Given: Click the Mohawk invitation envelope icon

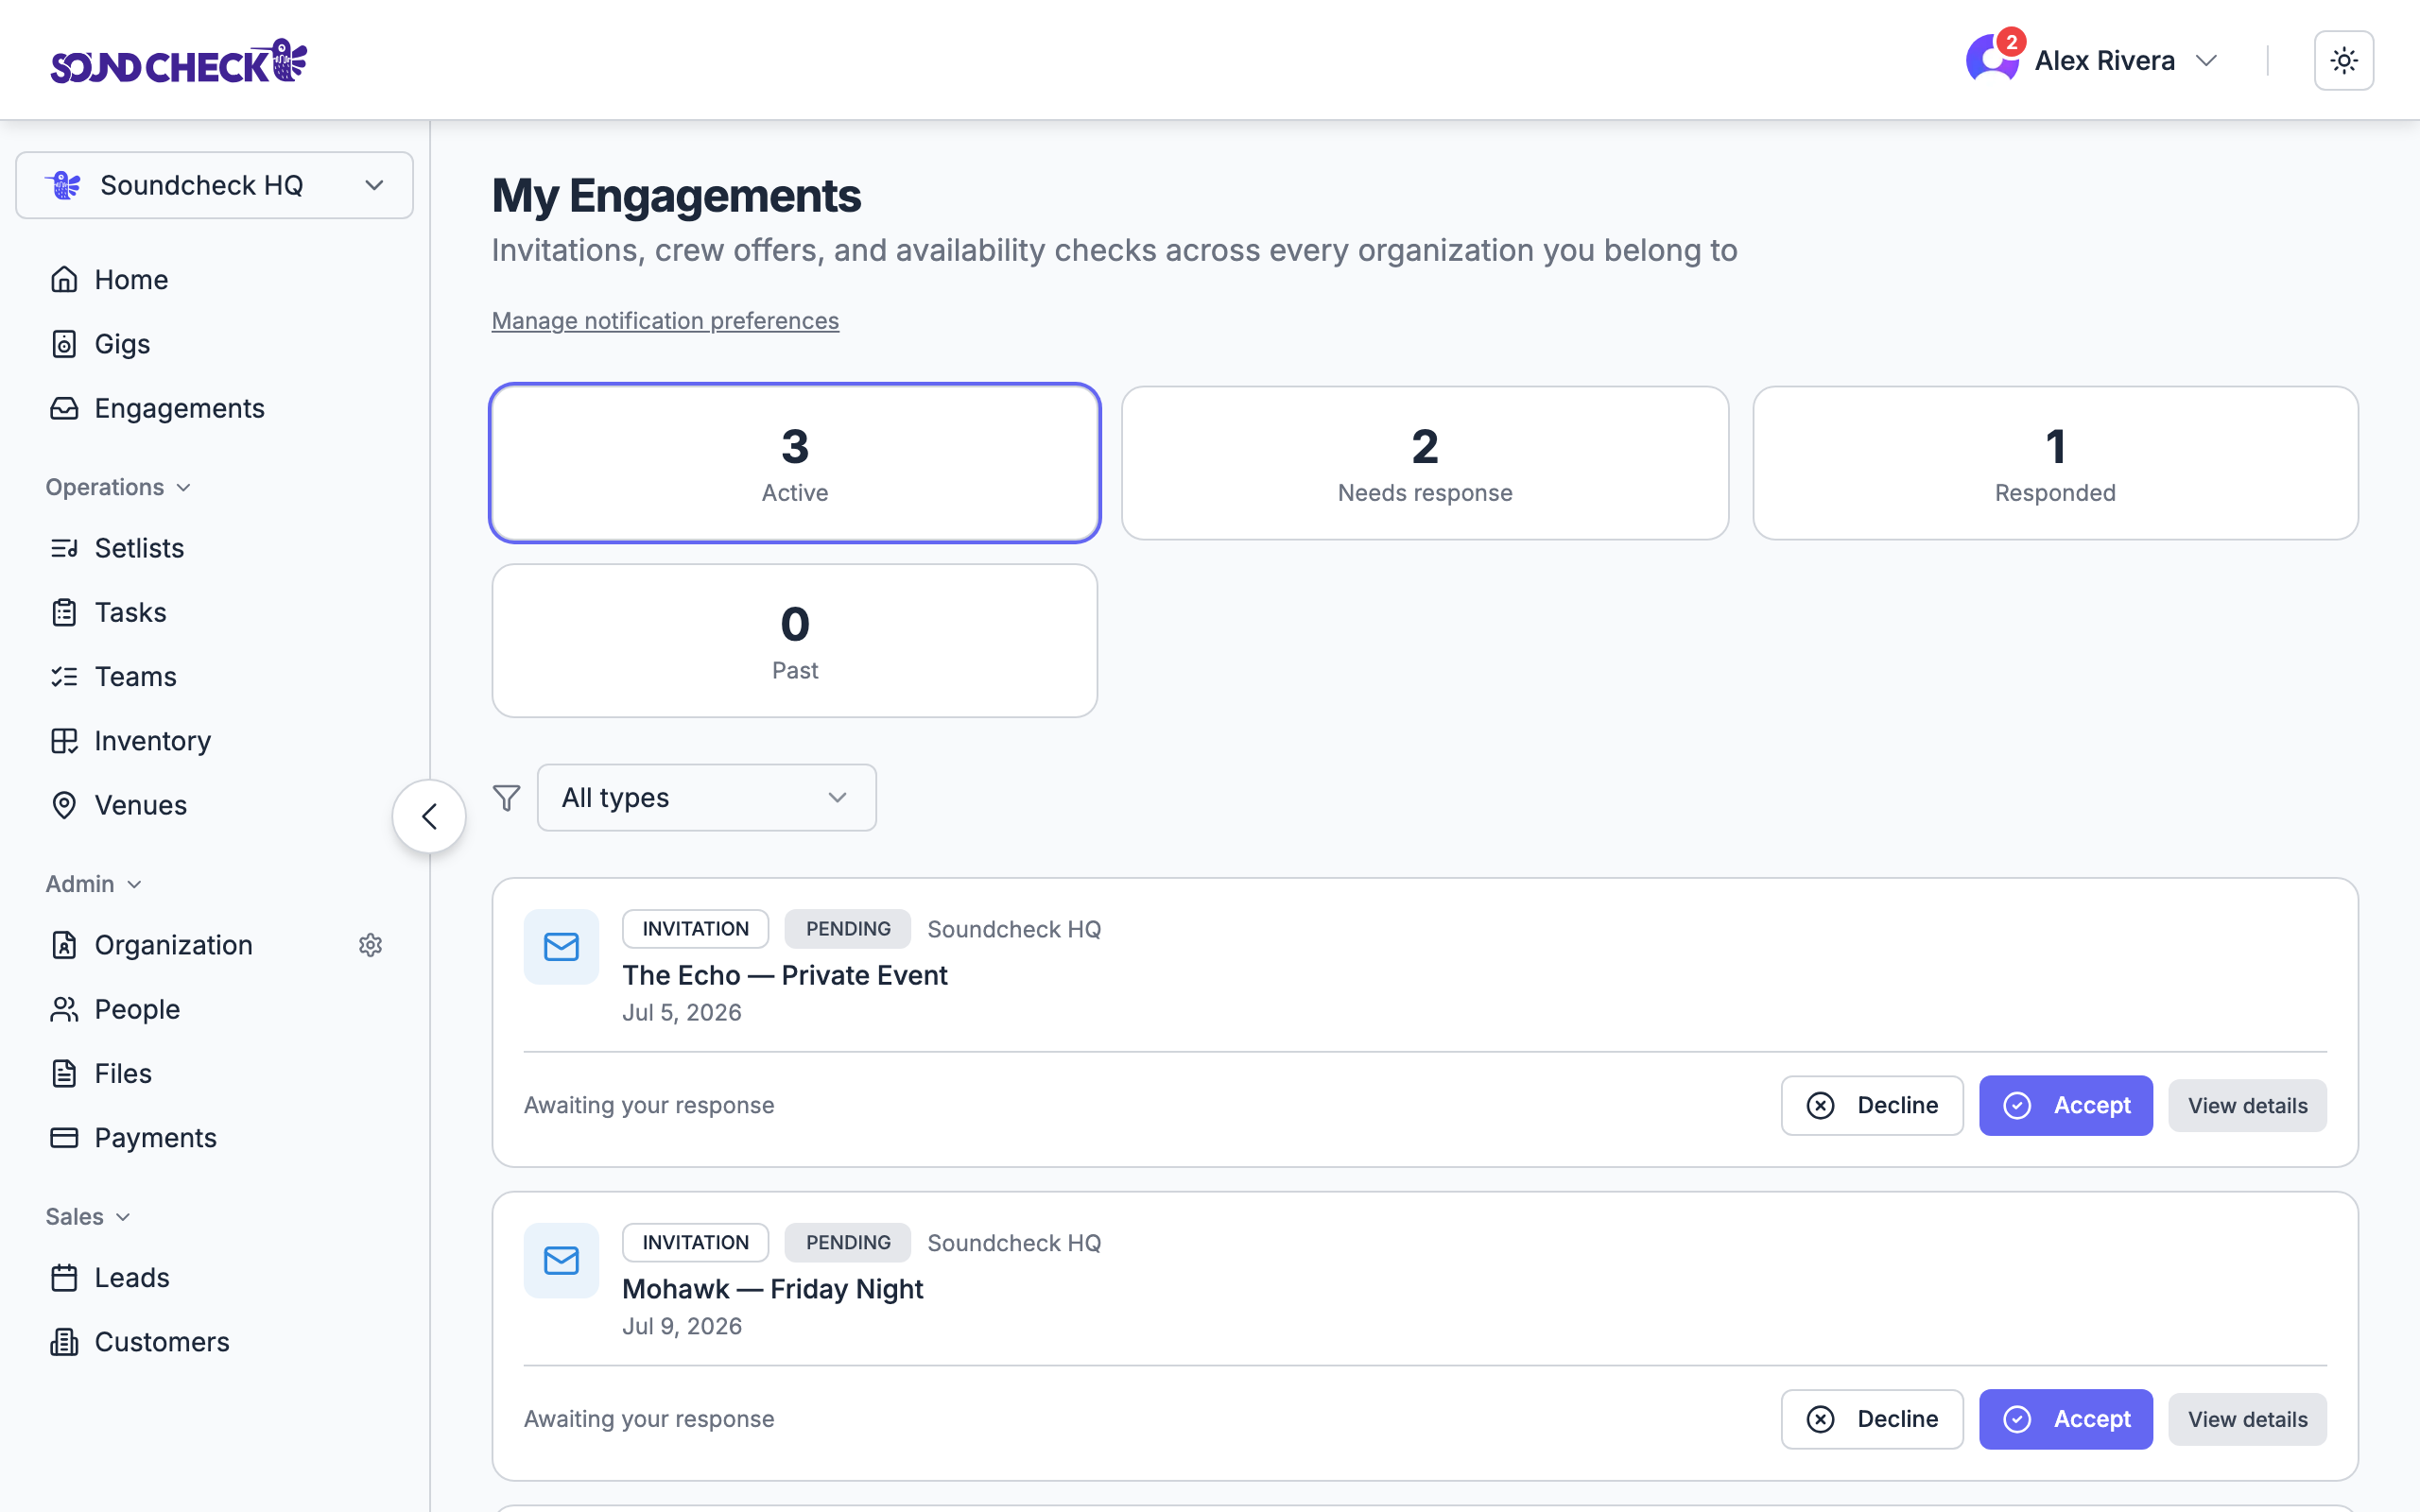Looking at the screenshot, I should (561, 1260).
